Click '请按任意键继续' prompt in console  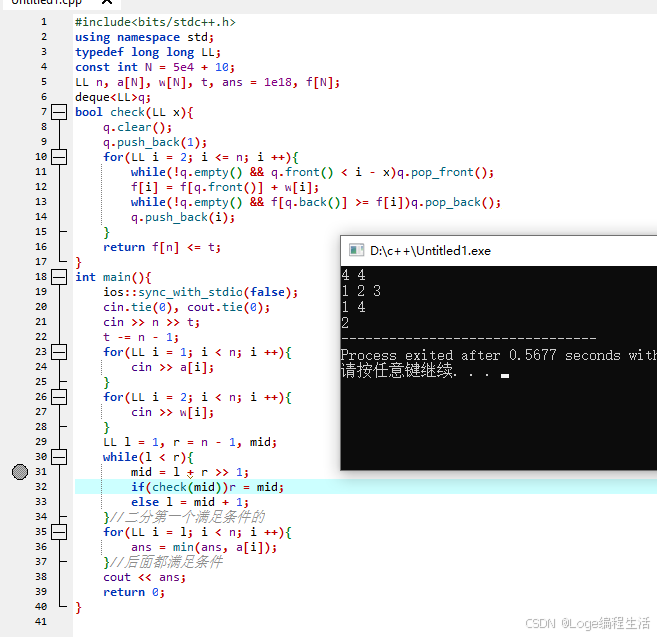coord(396,371)
